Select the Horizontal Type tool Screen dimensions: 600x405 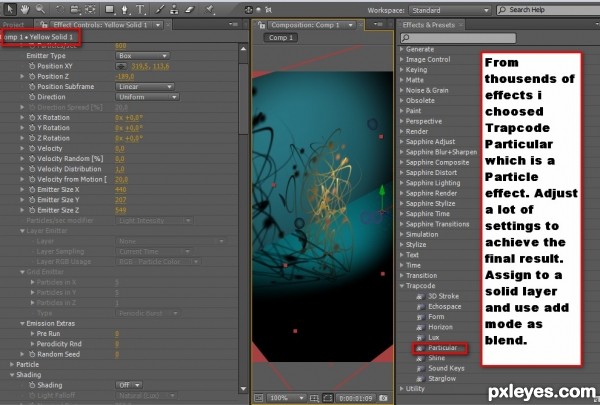click(140, 9)
